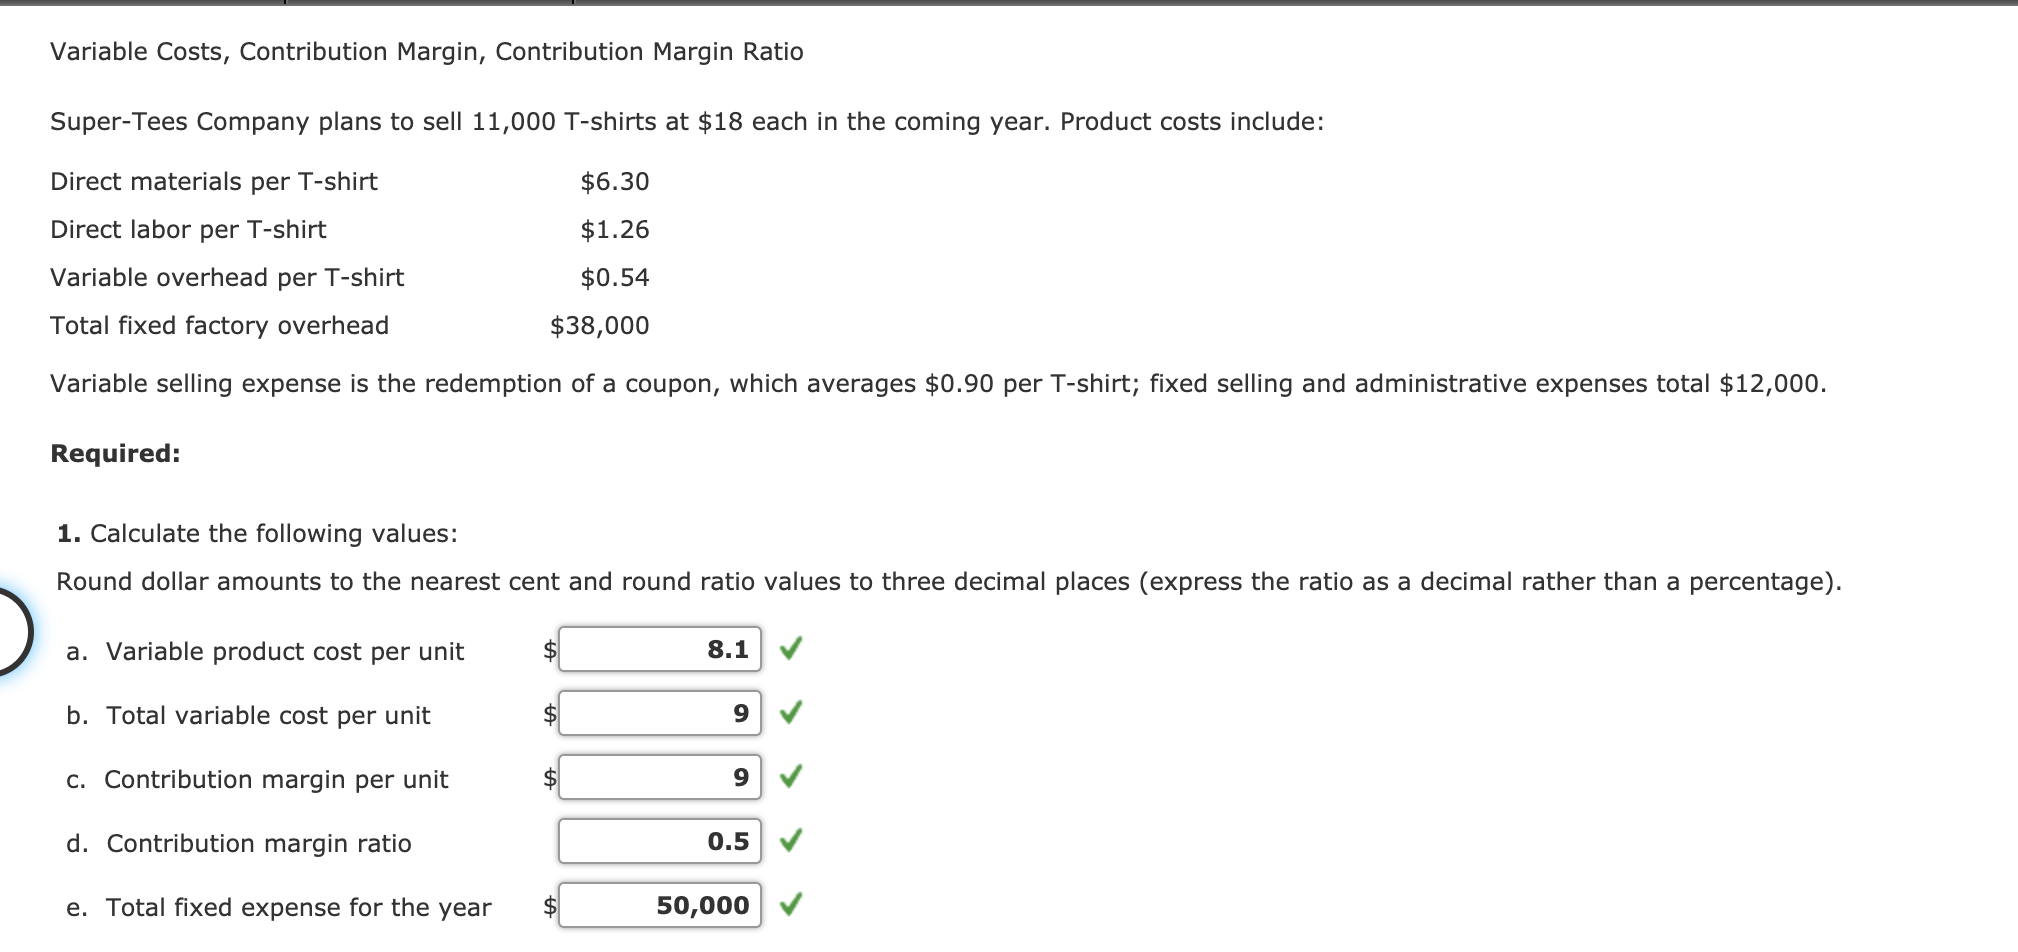Select the Contribution margin ratio field showing 0.5
Viewport: 2018px width, 952px height.
[x=660, y=842]
